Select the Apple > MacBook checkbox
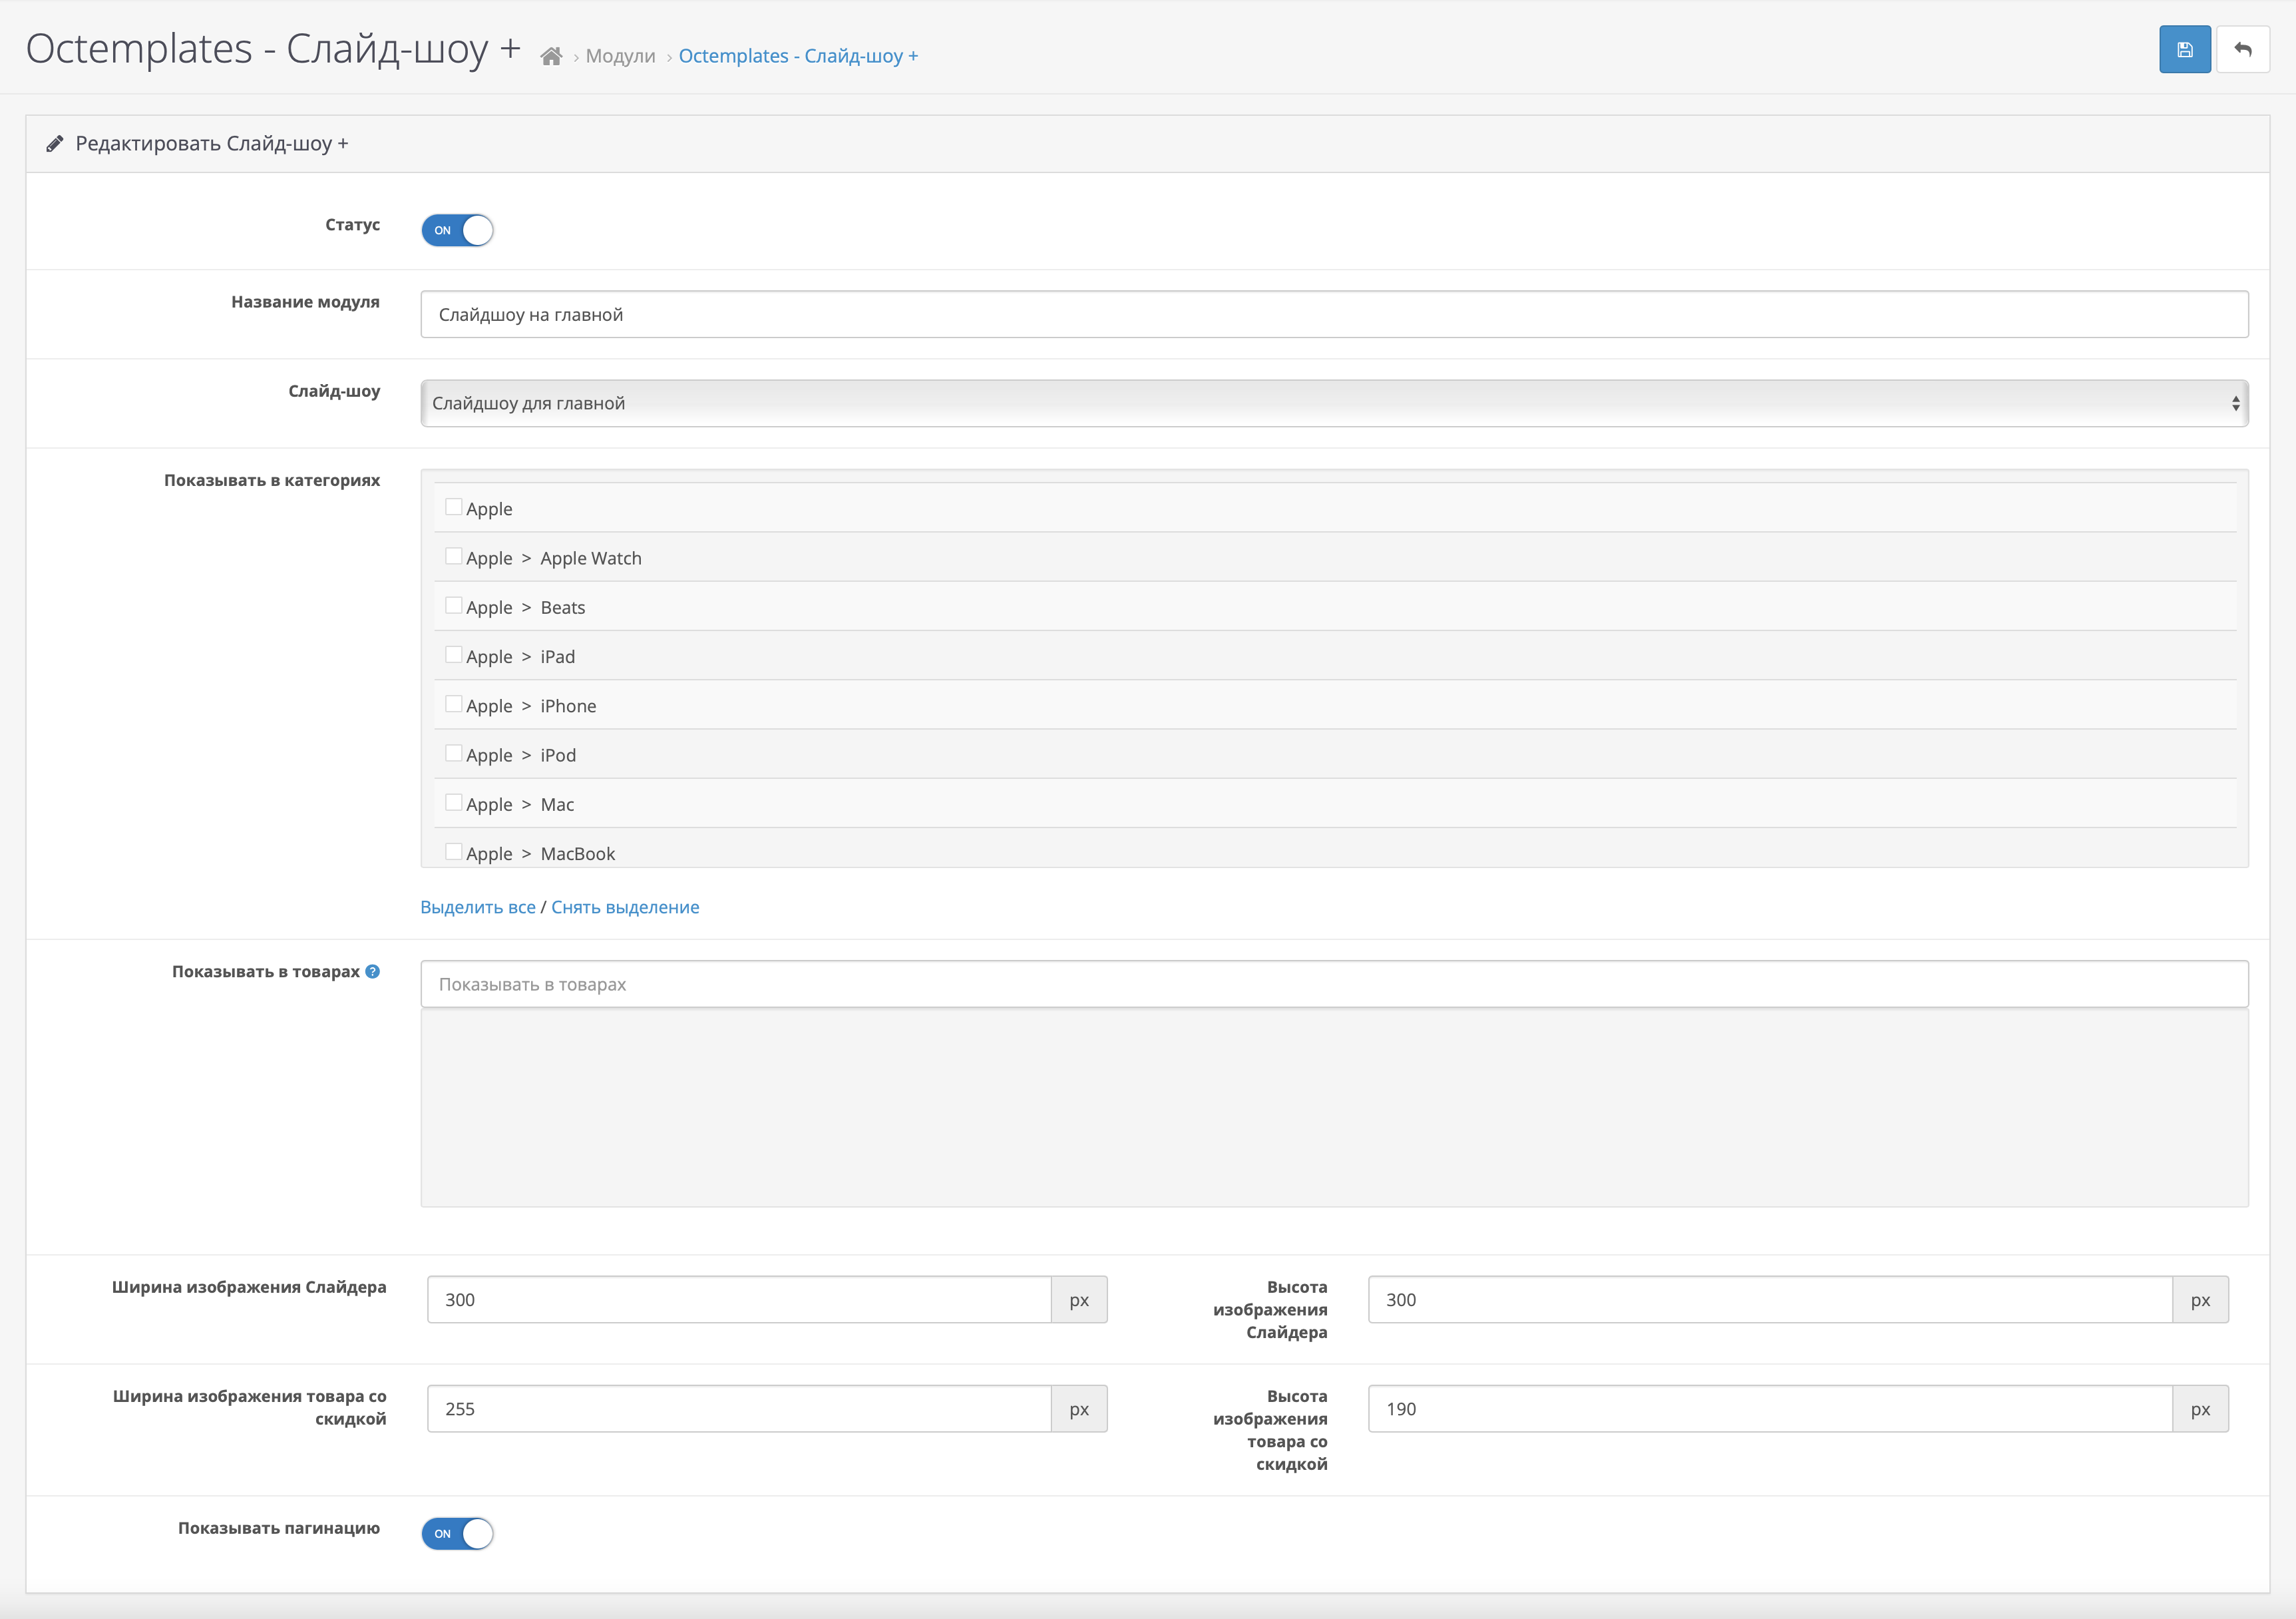 454,852
